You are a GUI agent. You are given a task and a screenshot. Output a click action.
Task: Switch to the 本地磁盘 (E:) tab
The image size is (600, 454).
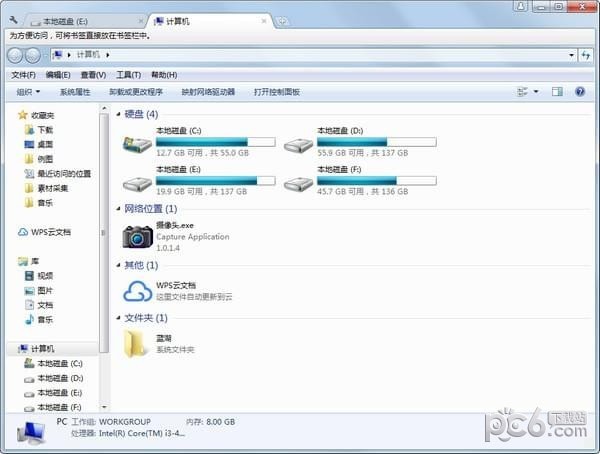click(x=86, y=21)
